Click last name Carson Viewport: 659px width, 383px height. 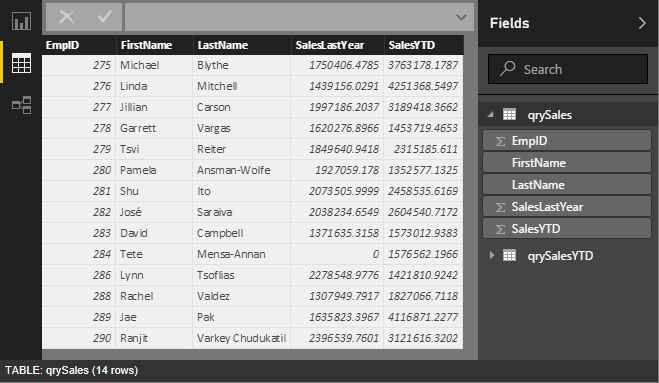coord(214,107)
